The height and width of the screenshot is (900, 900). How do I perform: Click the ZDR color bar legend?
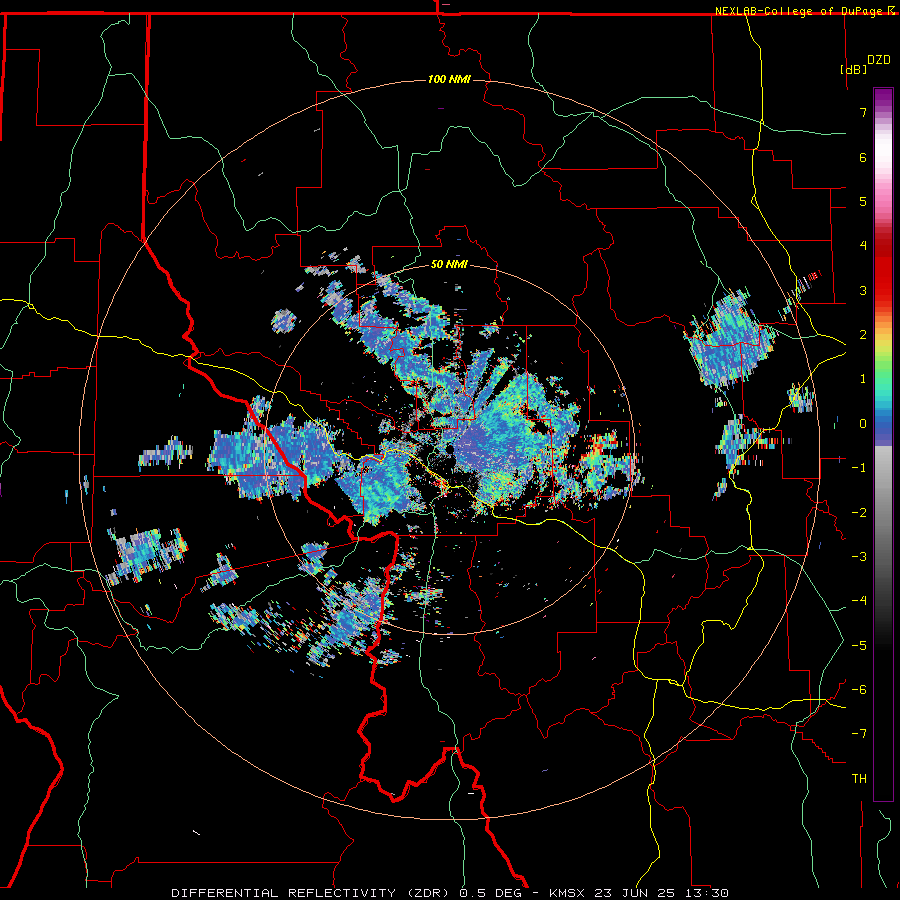coord(883,444)
